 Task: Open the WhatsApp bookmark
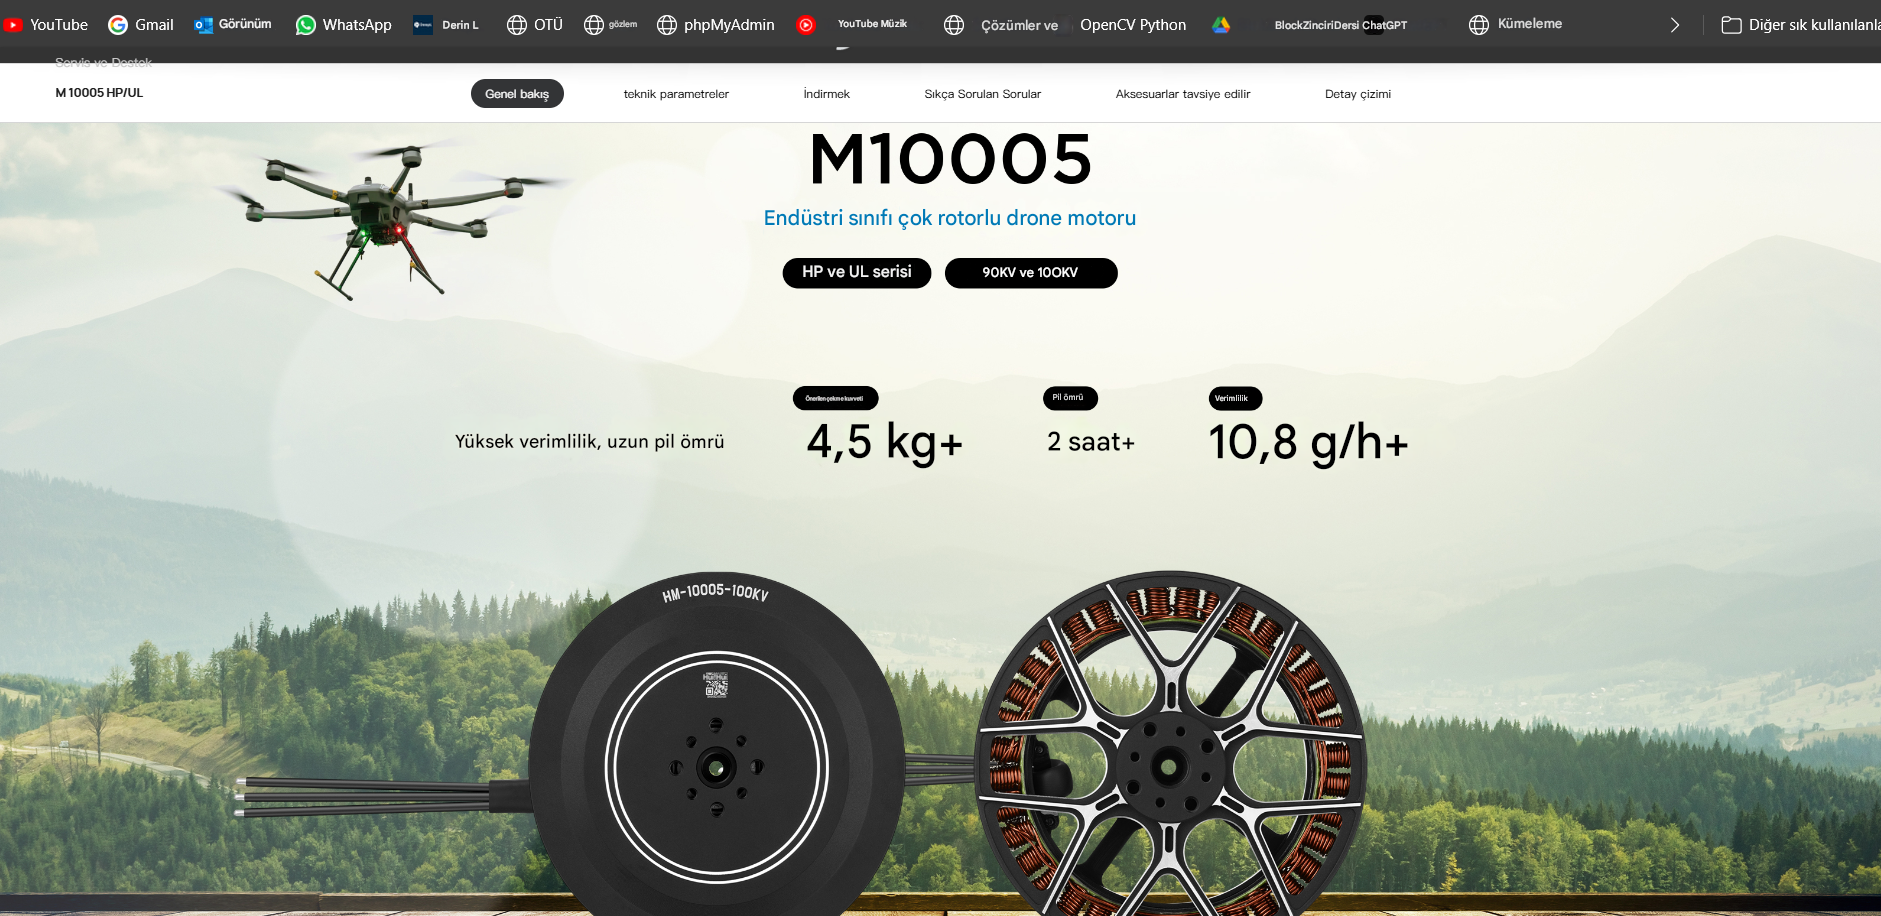344,24
